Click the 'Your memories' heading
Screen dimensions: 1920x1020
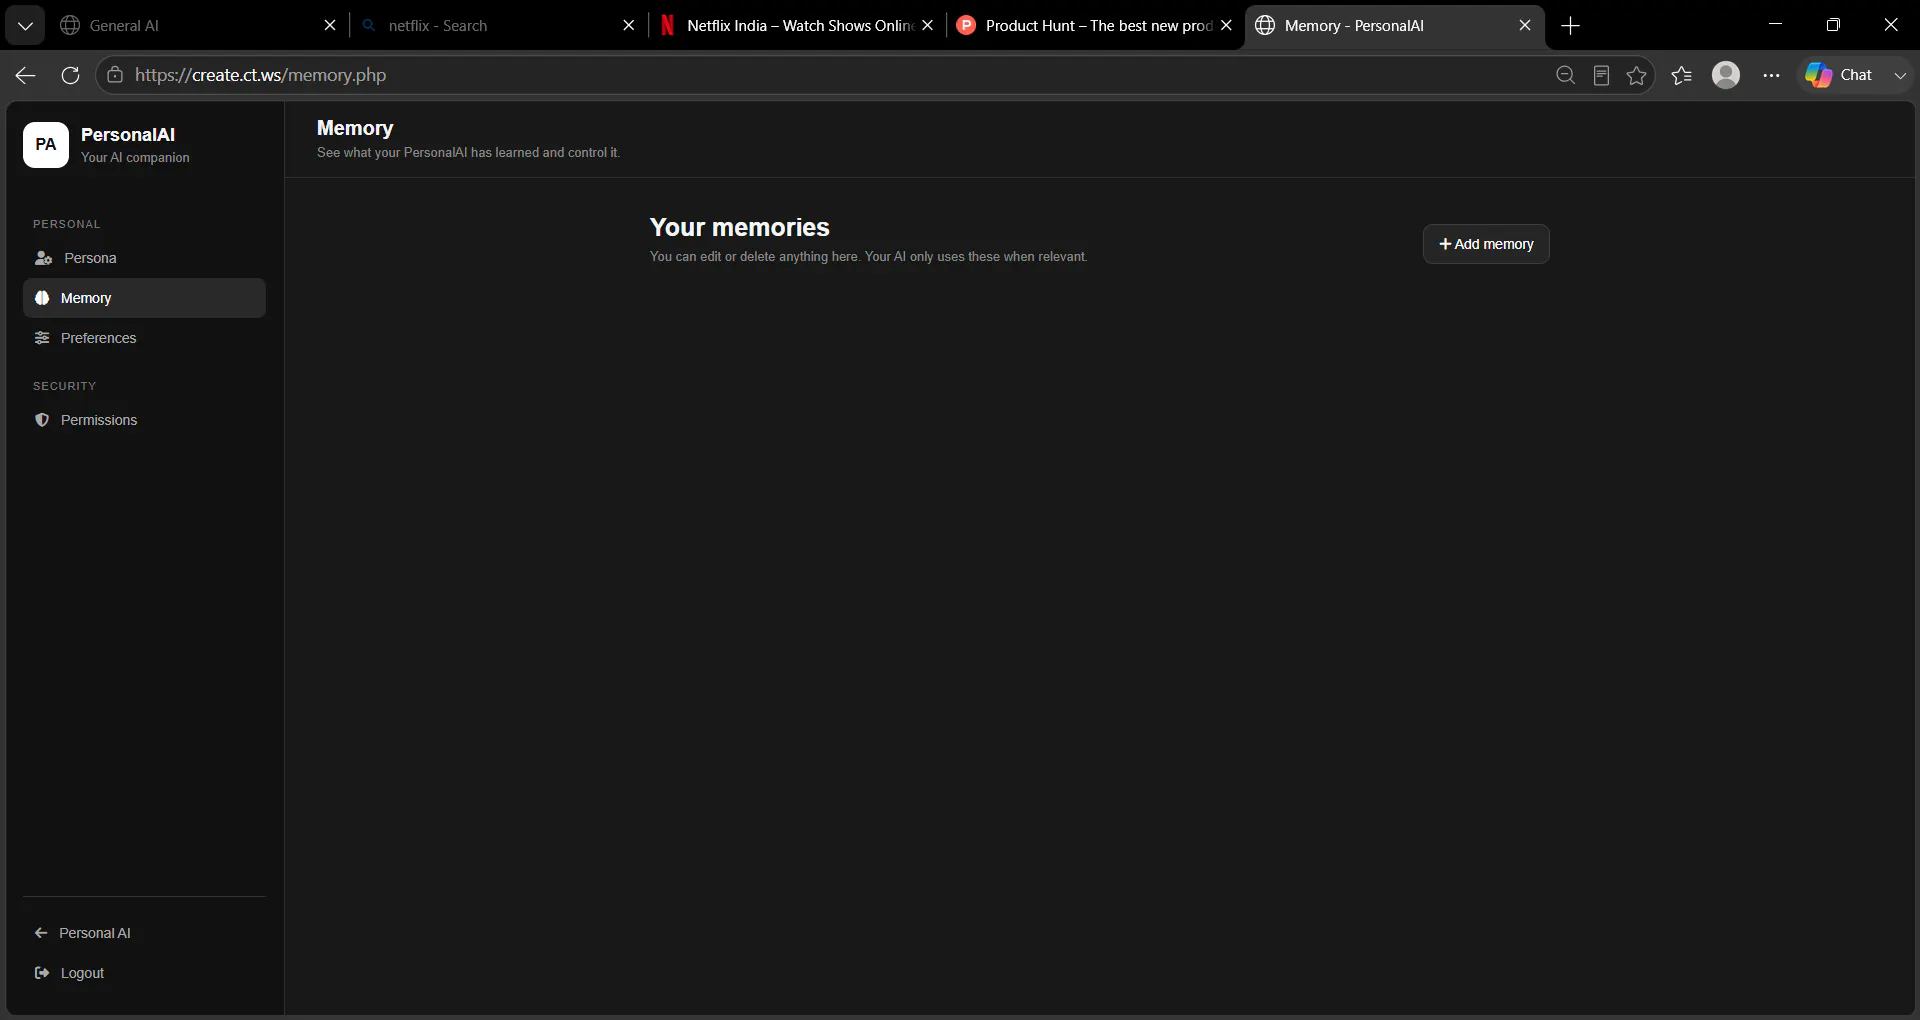pos(740,227)
